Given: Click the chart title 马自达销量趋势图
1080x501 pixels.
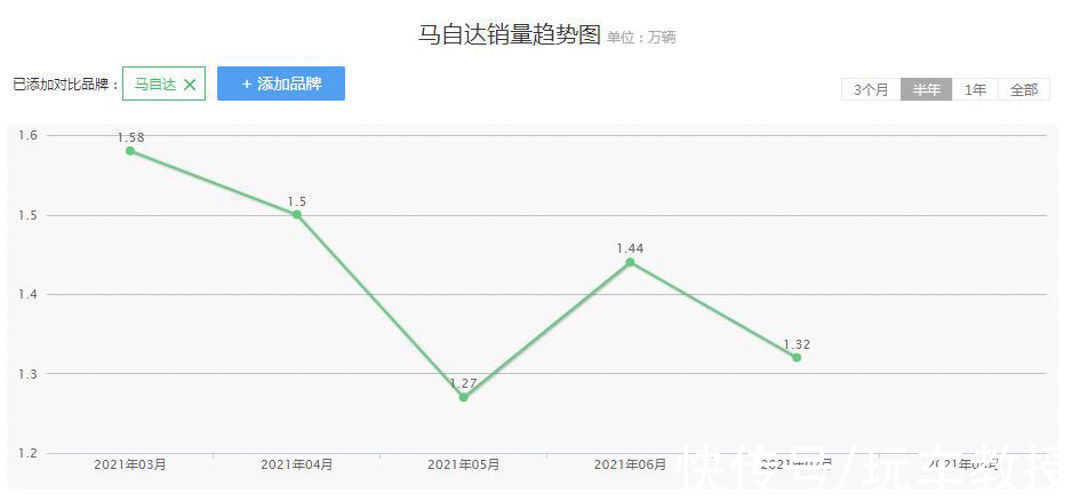Looking at the screenshot, I should click(510, 35).
